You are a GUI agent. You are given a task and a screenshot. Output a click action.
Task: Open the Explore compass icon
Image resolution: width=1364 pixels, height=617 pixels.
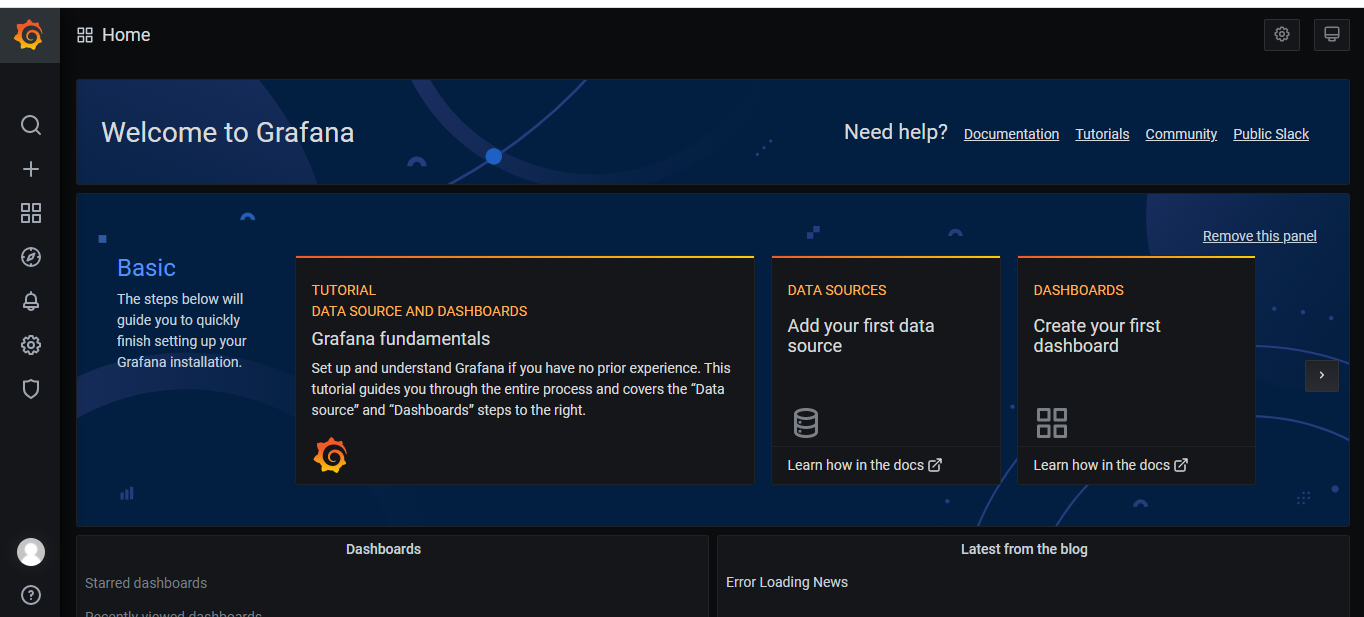click(x=31, y=257)
